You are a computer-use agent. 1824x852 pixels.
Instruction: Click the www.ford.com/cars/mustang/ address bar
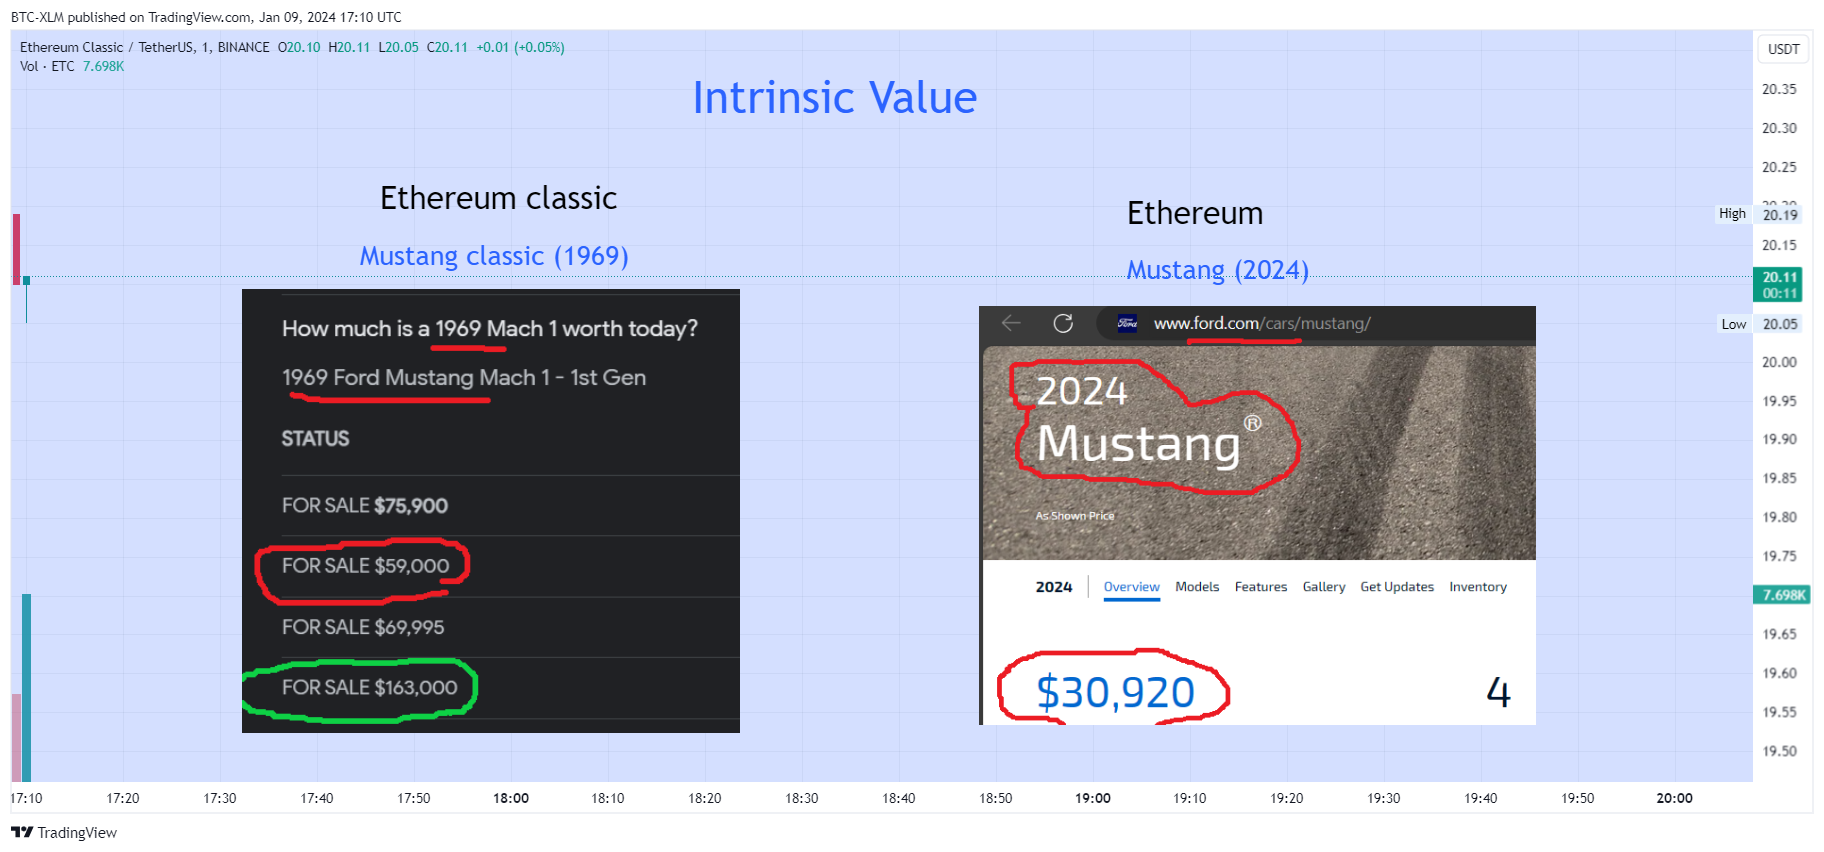[1262, 323]
